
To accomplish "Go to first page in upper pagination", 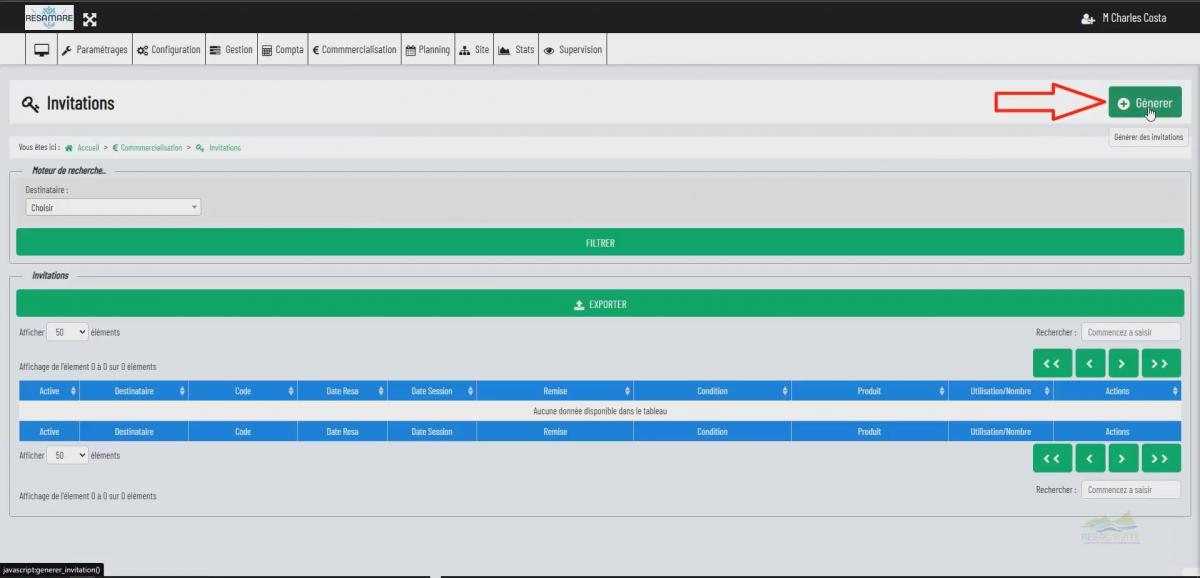I will tap(1052, 363).
